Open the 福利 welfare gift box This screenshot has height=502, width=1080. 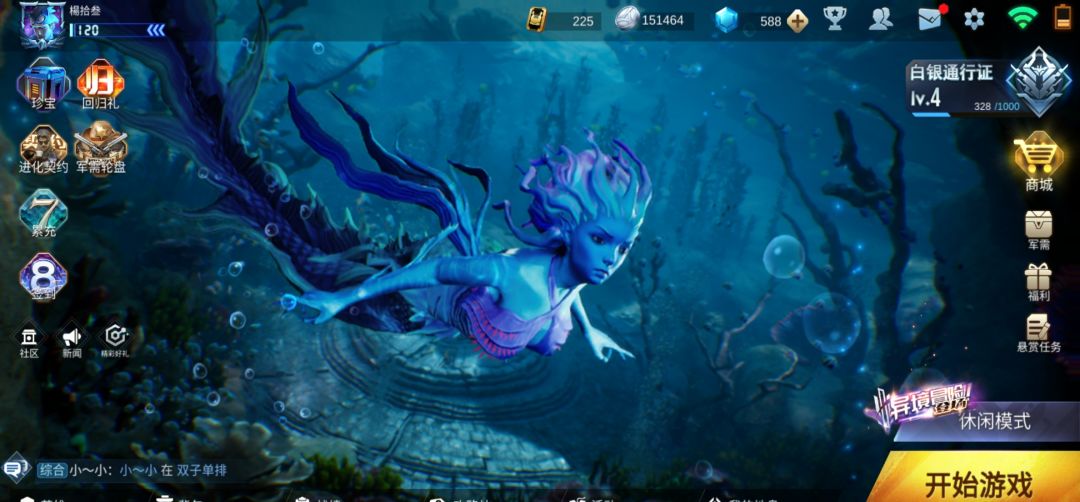pyautogui.click(x=1038, y=283)
